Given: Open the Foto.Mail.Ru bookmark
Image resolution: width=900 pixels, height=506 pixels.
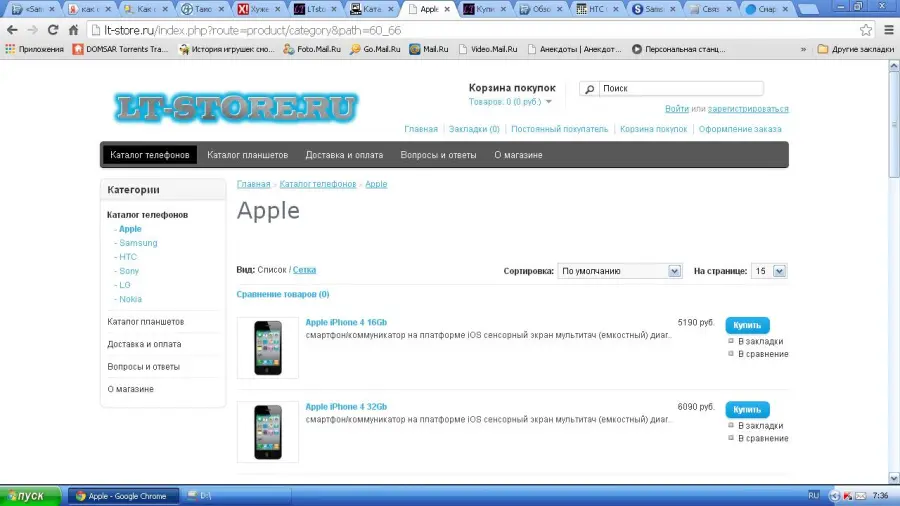Looking at the screenshot, I should click(312, 49).
